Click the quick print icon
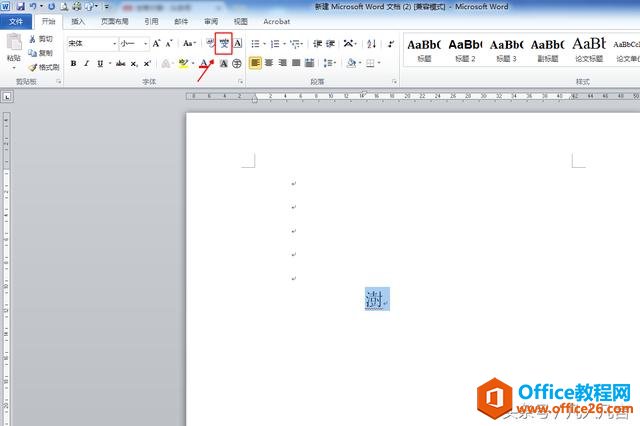Viewport: 640px width, 426px height. click(x=76, y=7)
